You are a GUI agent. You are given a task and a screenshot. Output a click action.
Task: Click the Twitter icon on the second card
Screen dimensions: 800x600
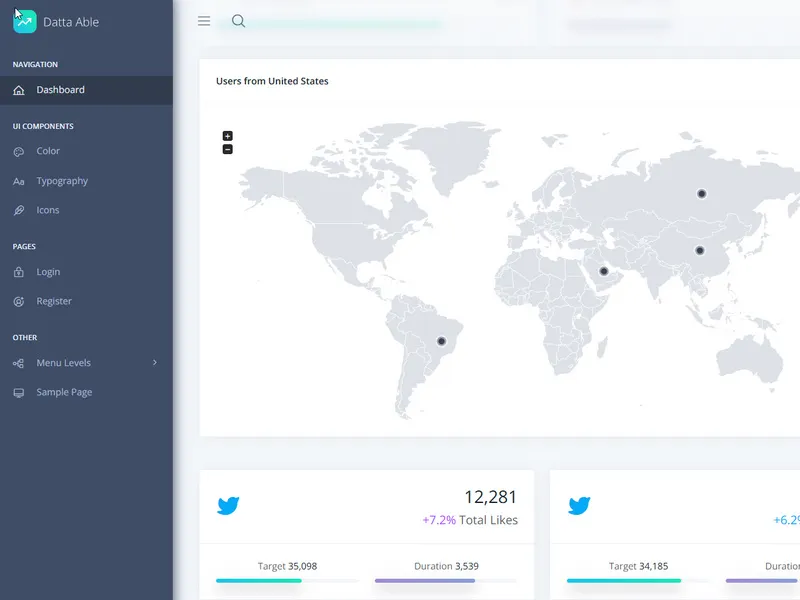(x=579, y=505)
